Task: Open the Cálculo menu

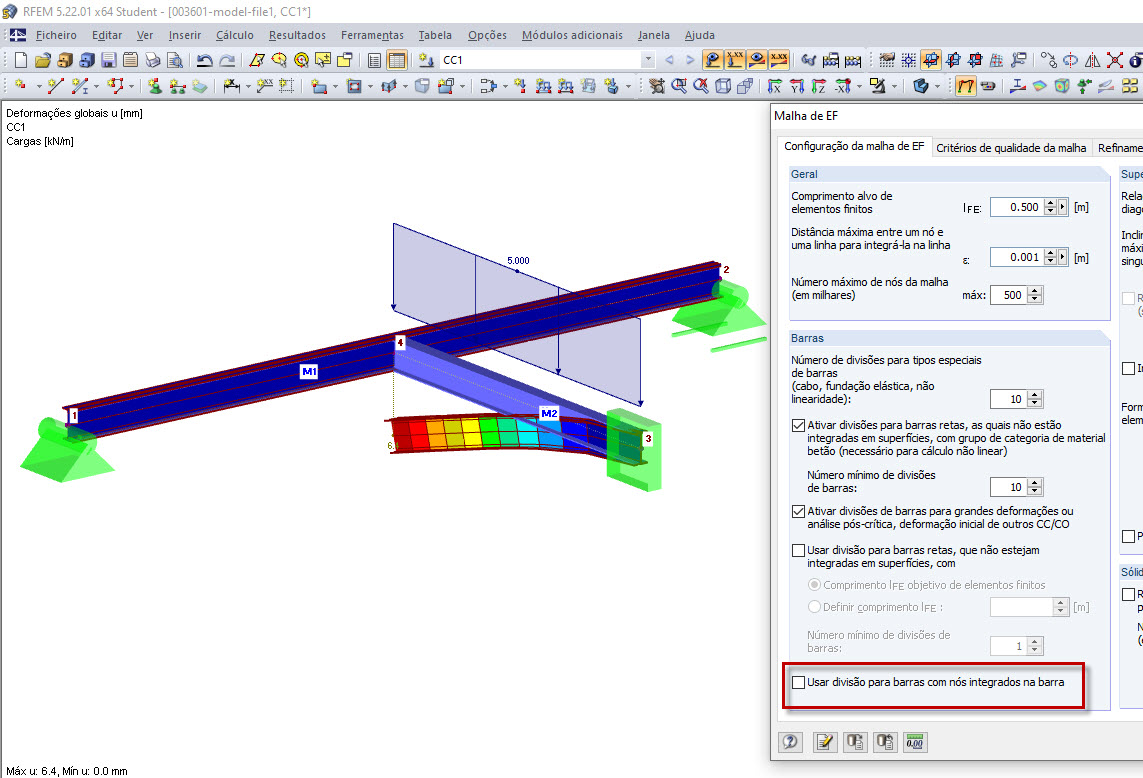Action: coord(235,35)
